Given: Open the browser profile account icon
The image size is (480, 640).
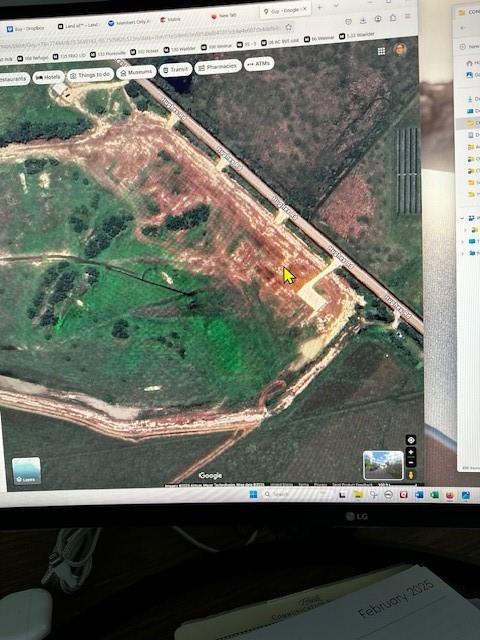Looking at the screenshot, I should [x=378, y=19].
